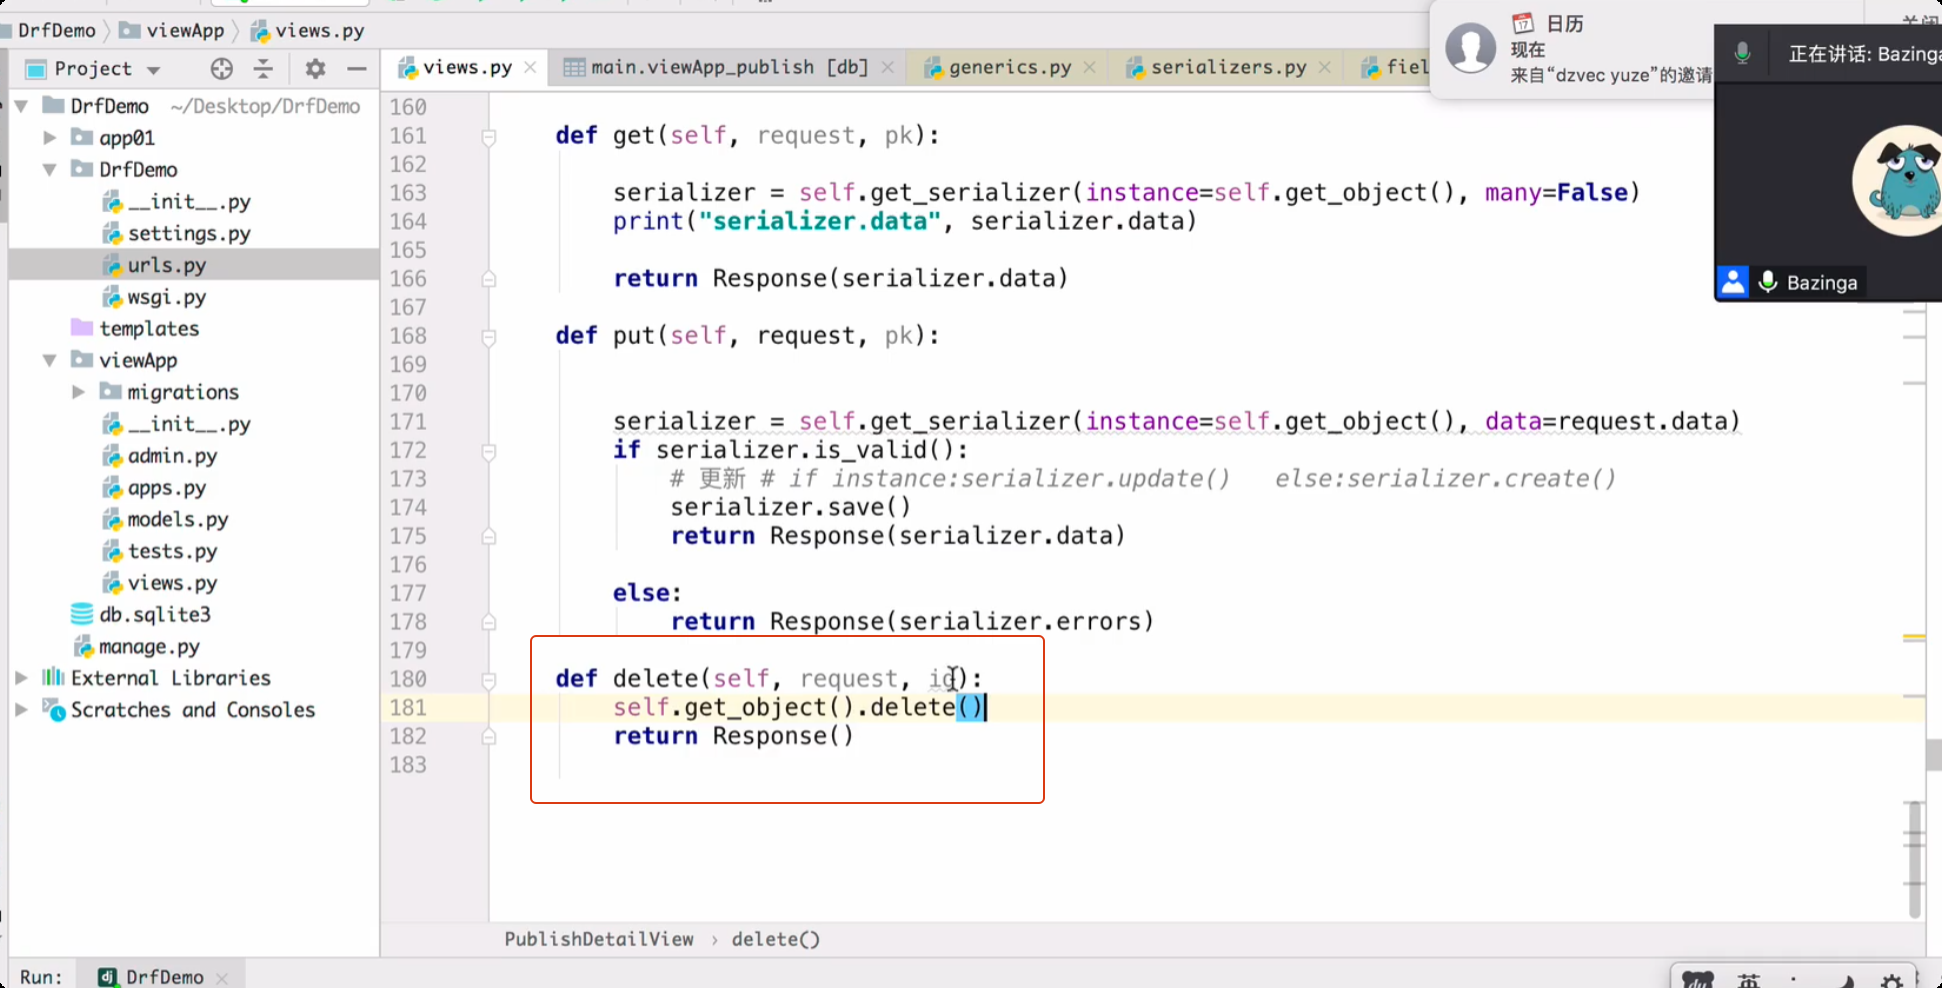Collapse the inner DrfDemo package folder

tap(49, 170)
